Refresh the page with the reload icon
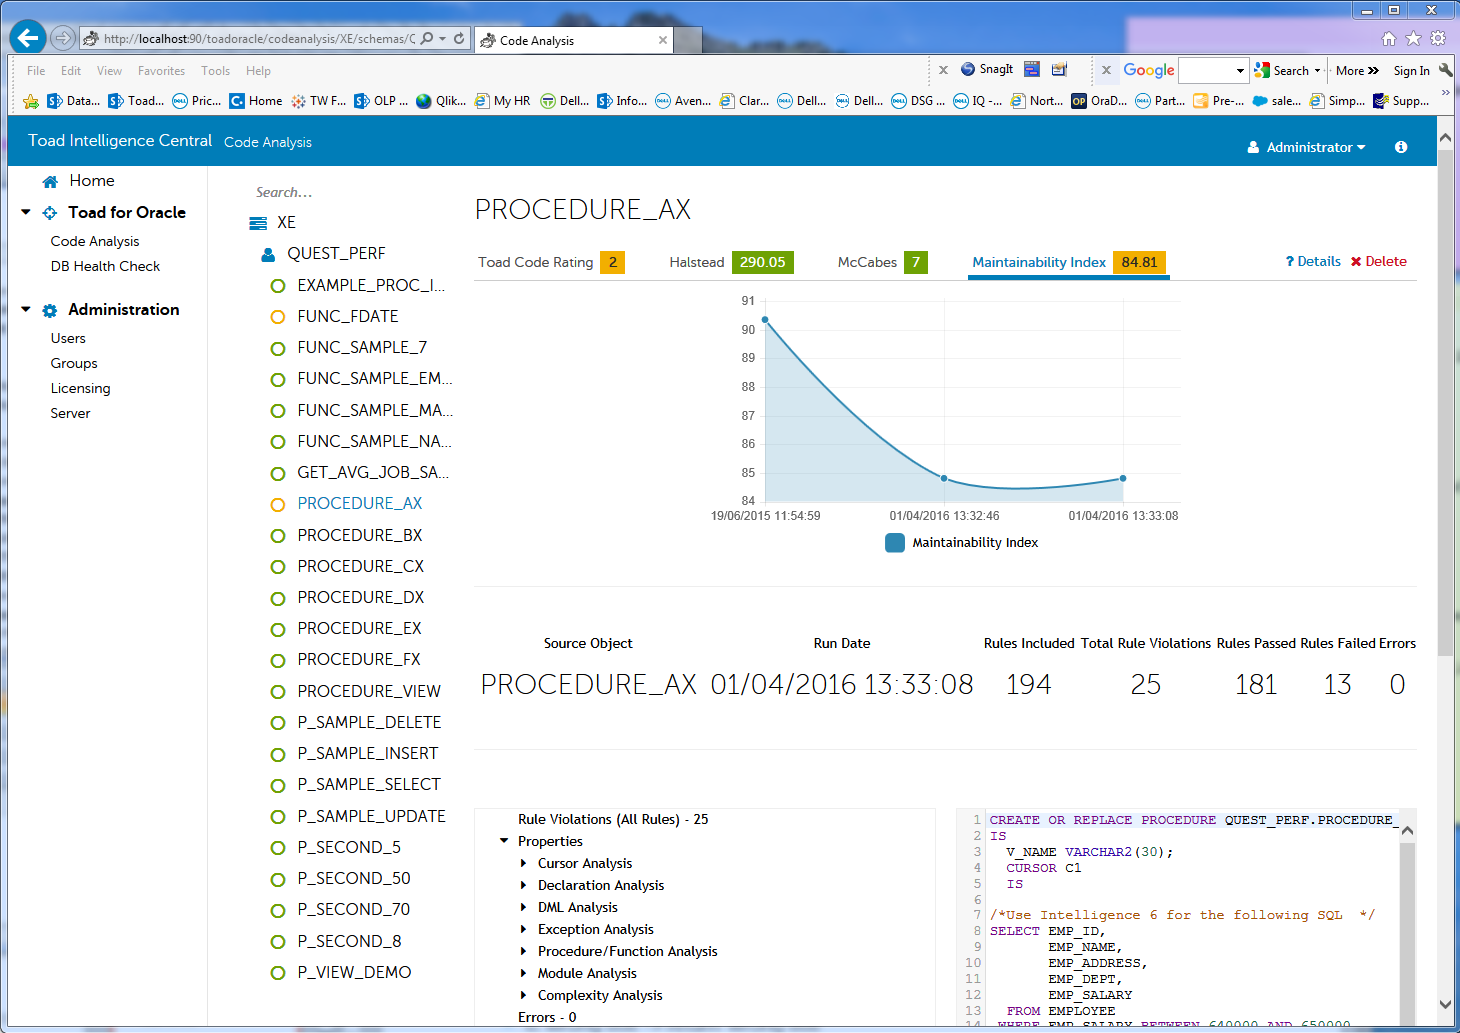This screenshot has height=1033, width=1460. (x=459, y=38)
